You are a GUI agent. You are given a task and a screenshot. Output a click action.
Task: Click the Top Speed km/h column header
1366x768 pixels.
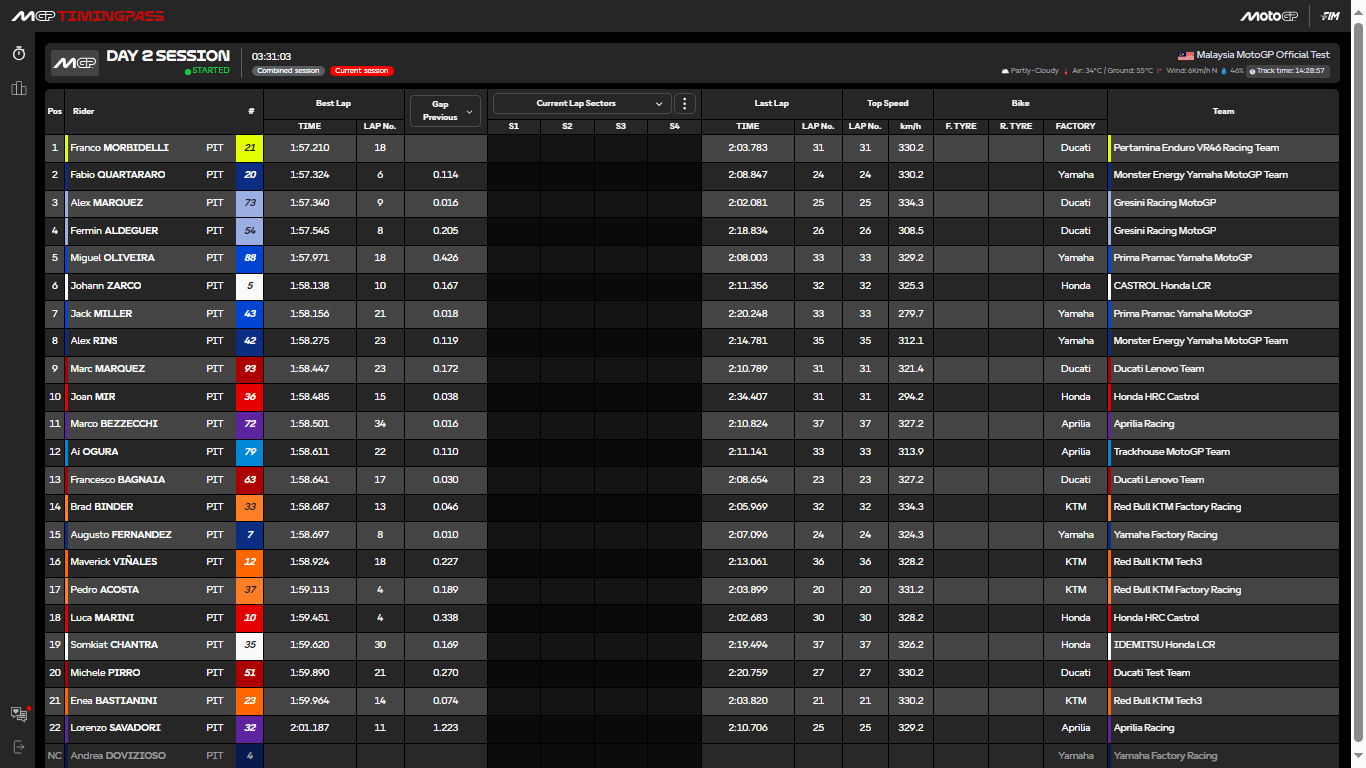tap(910, 126)
